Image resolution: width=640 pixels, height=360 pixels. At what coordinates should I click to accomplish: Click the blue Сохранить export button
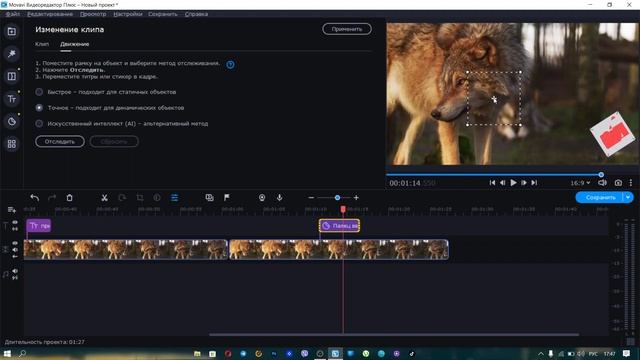600,198
